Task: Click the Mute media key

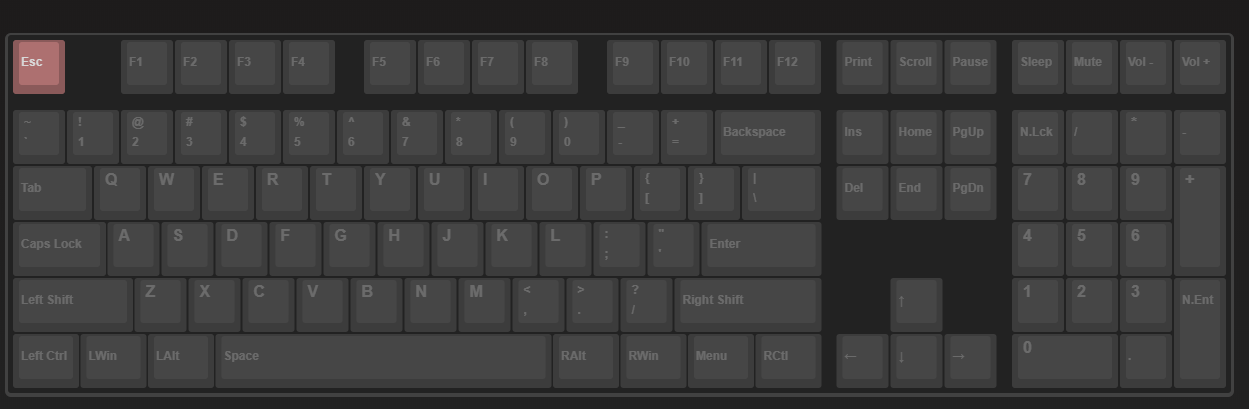Action: pos(1091,67)
